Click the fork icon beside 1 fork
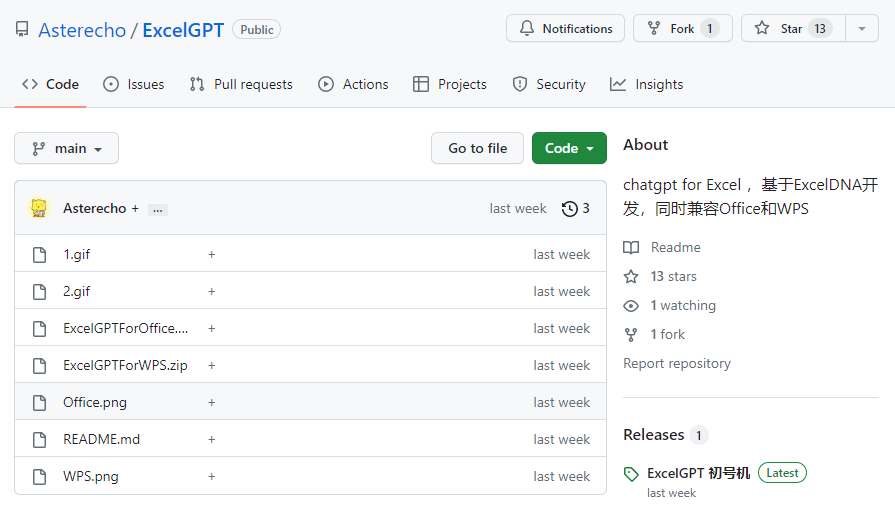The image size is (895, 508). point(631,335)
